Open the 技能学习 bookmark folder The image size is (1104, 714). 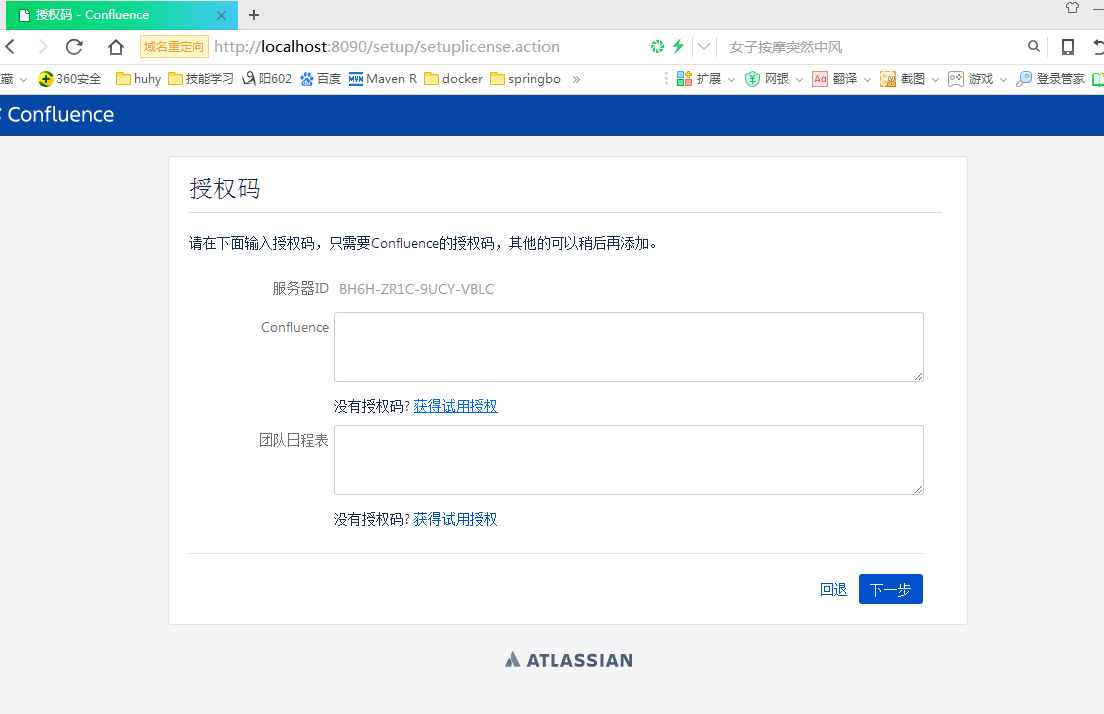pos(201,79)
